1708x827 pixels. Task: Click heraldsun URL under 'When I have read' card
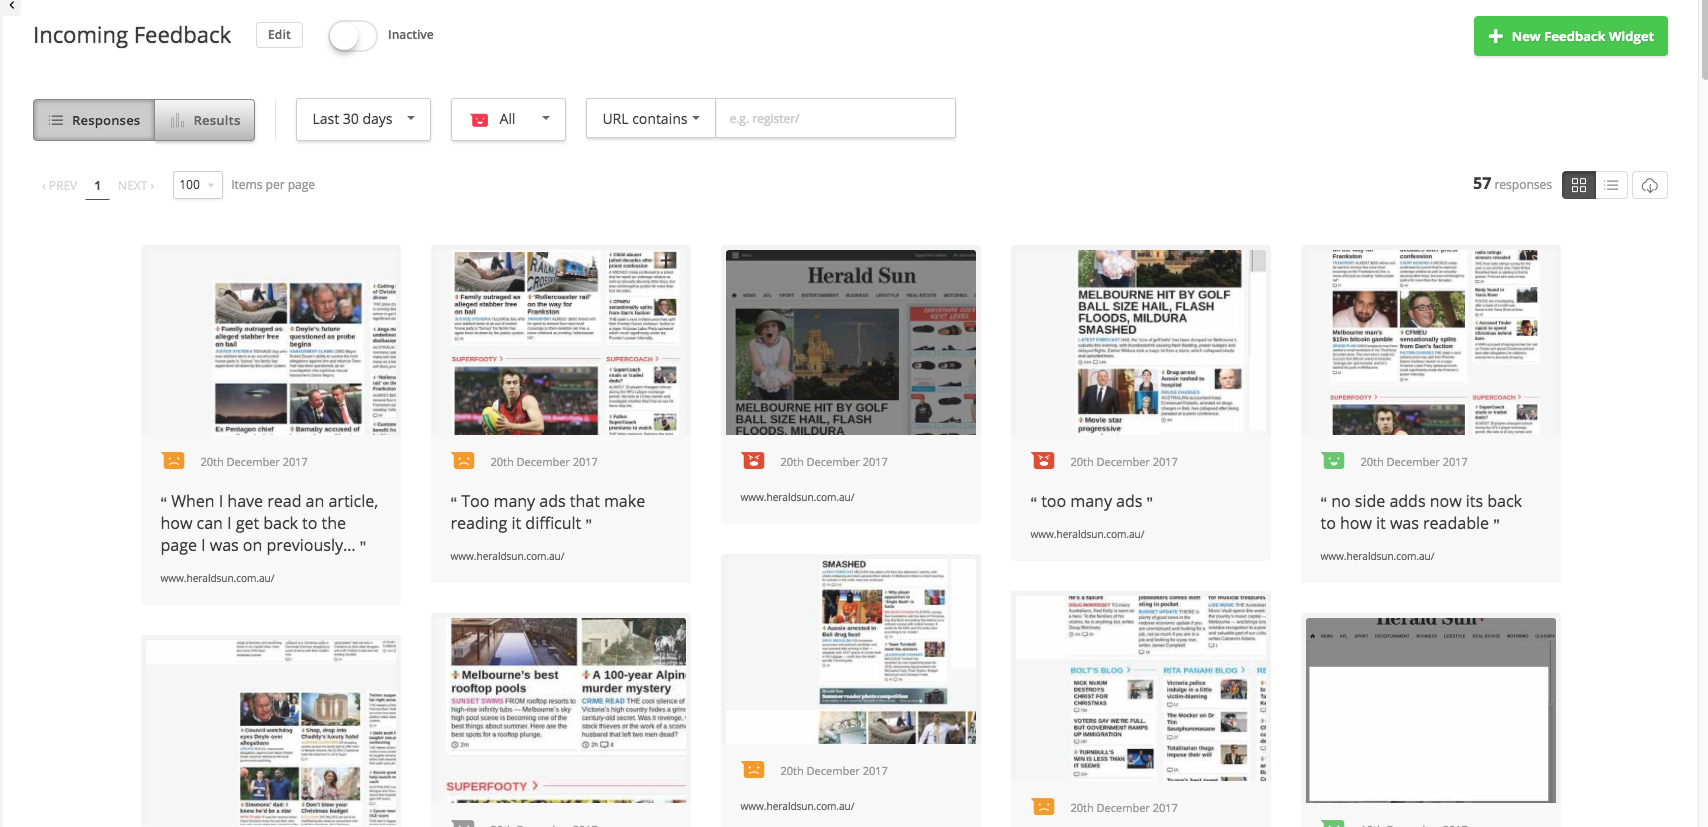(217, 578)
